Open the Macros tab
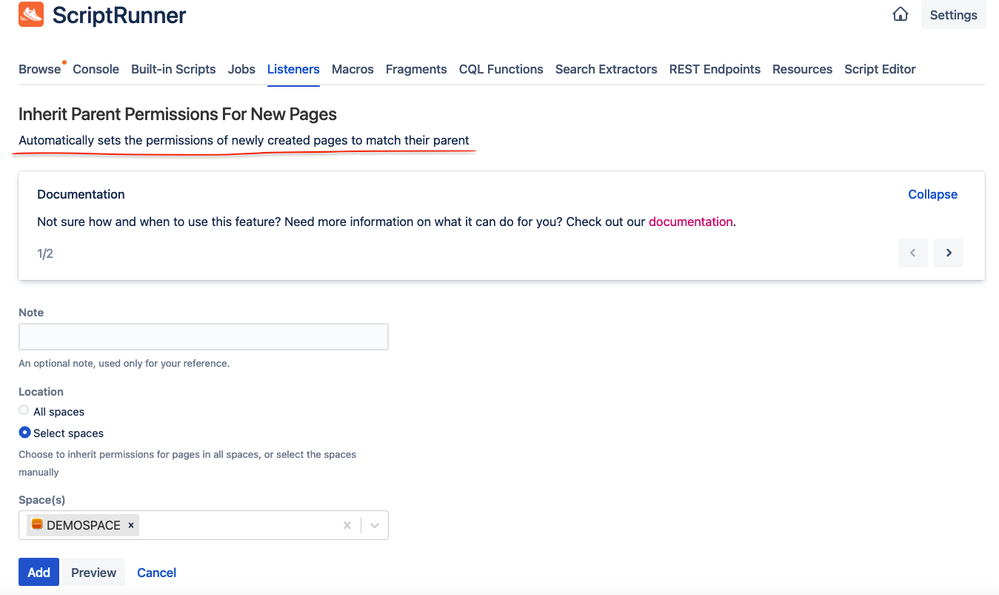Viewport: 999px width, 595px height. (352, 69)
